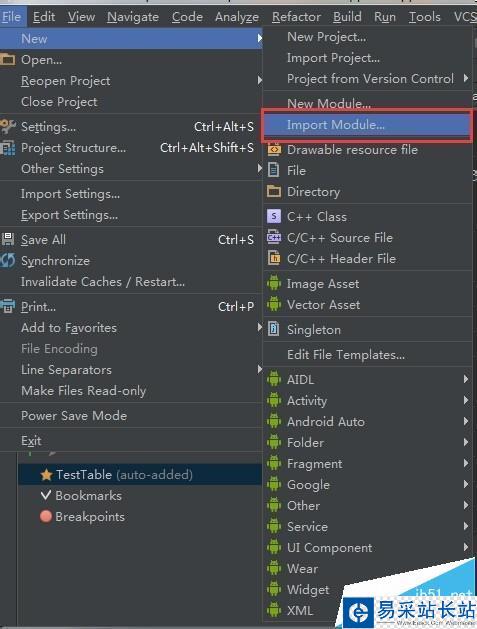Image resolution: width=477 pixels, height=629 pixels.
Task: Click the Synchronize refresh icon
Action: (x=8, y=260)
